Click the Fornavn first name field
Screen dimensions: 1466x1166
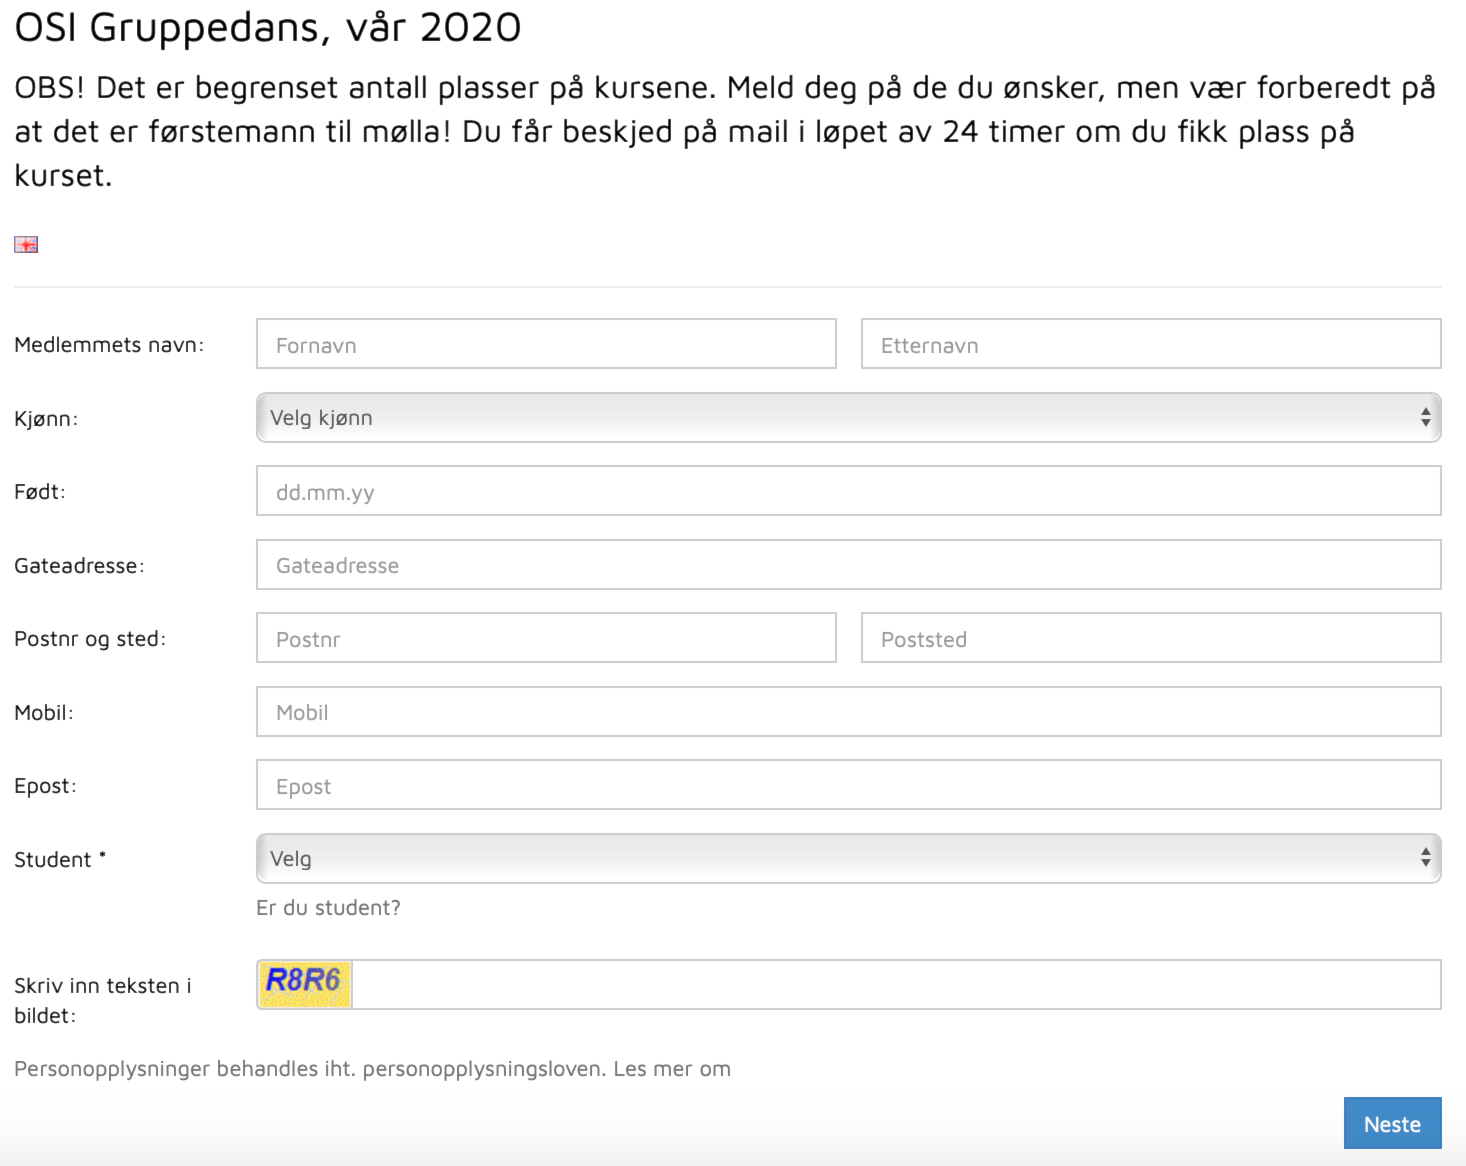546,344
